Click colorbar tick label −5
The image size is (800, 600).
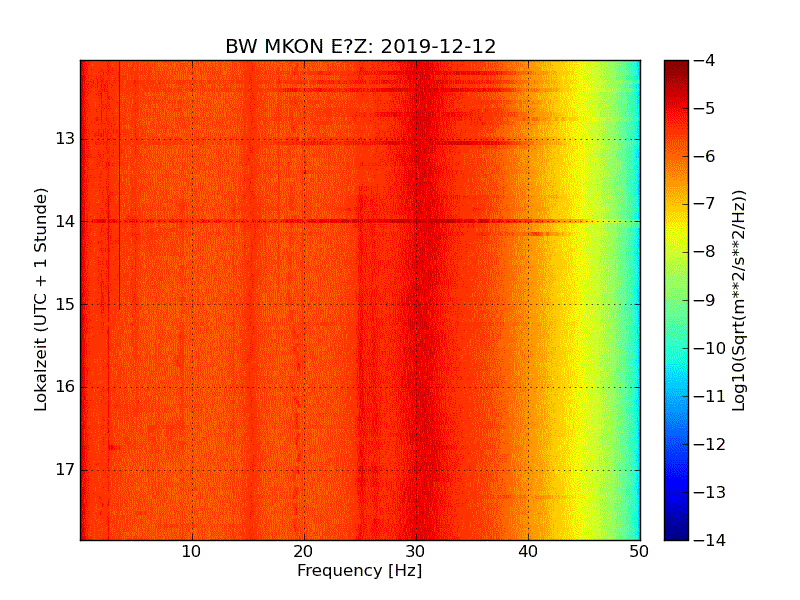(705, 109)
